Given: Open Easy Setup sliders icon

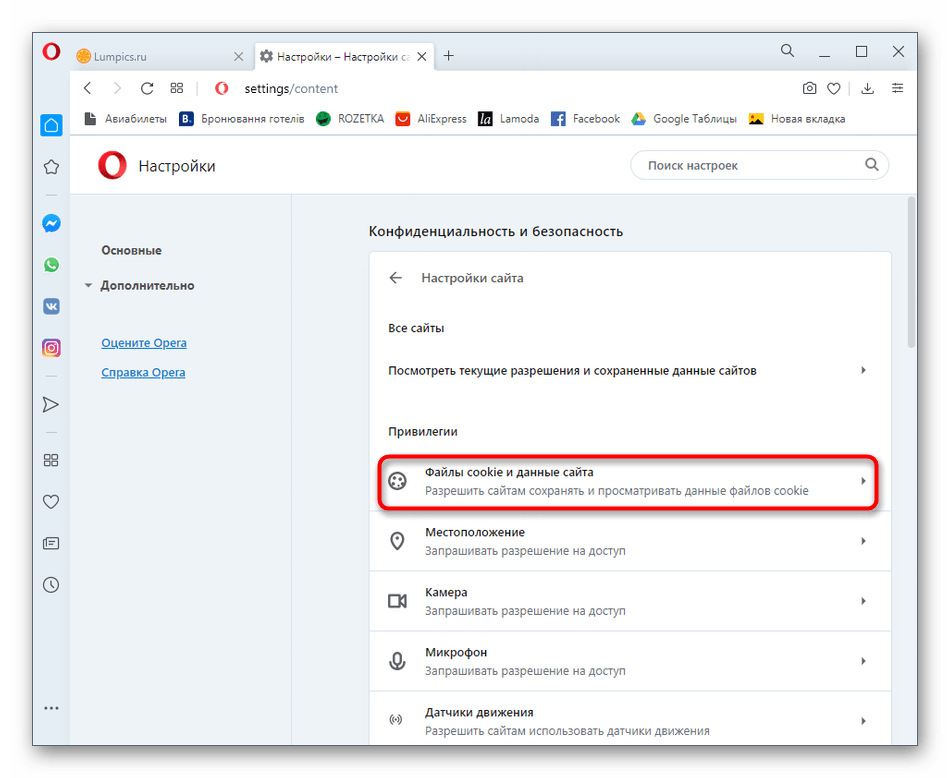Looking at the screenshot, I should [897, 88].
